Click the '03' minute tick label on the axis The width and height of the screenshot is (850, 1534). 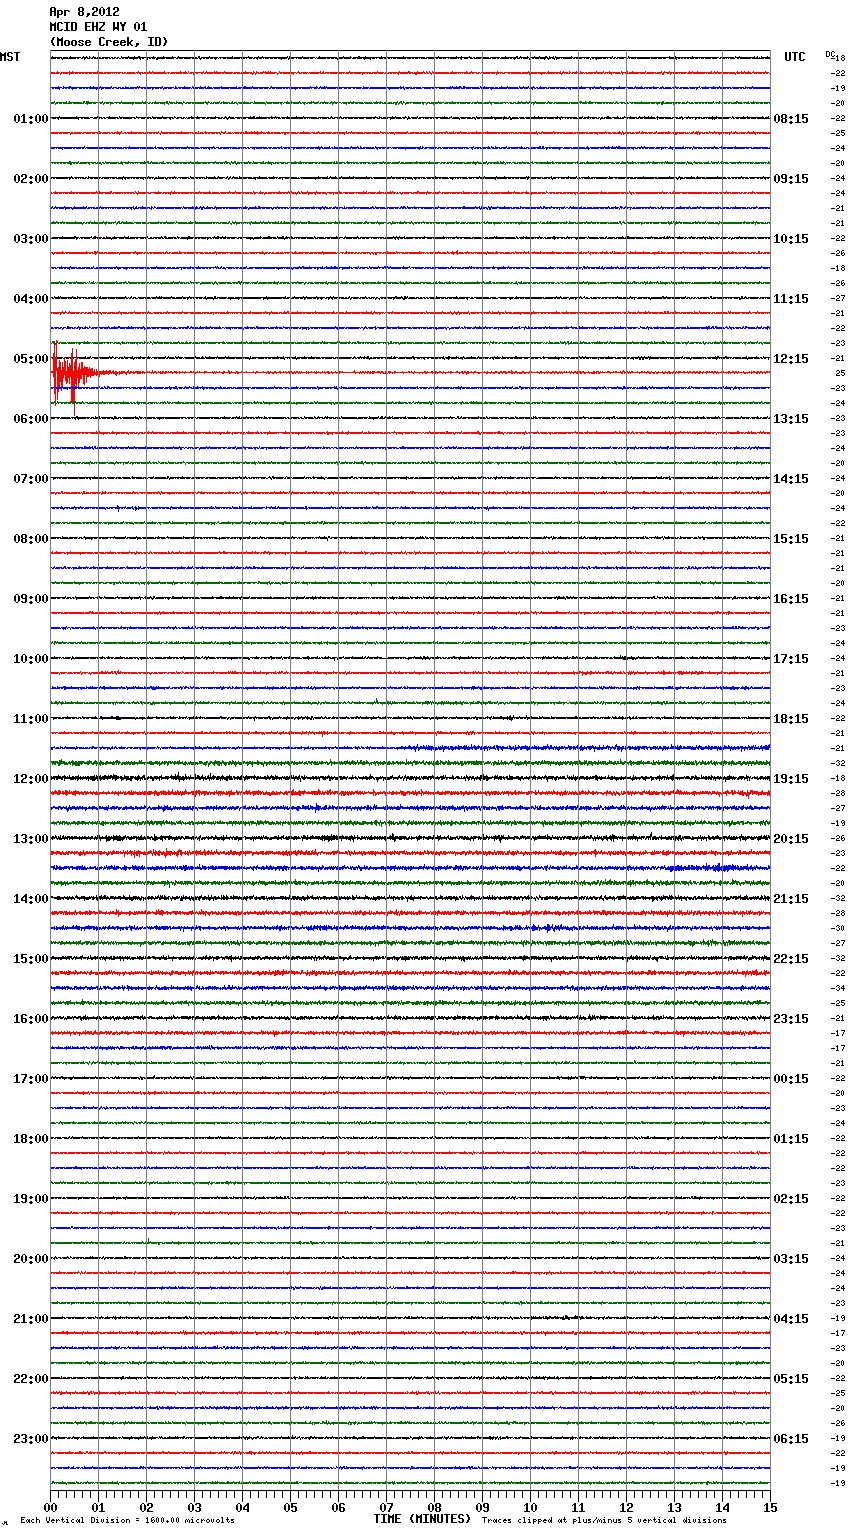pyautogui.click(x=194, y=1507)
